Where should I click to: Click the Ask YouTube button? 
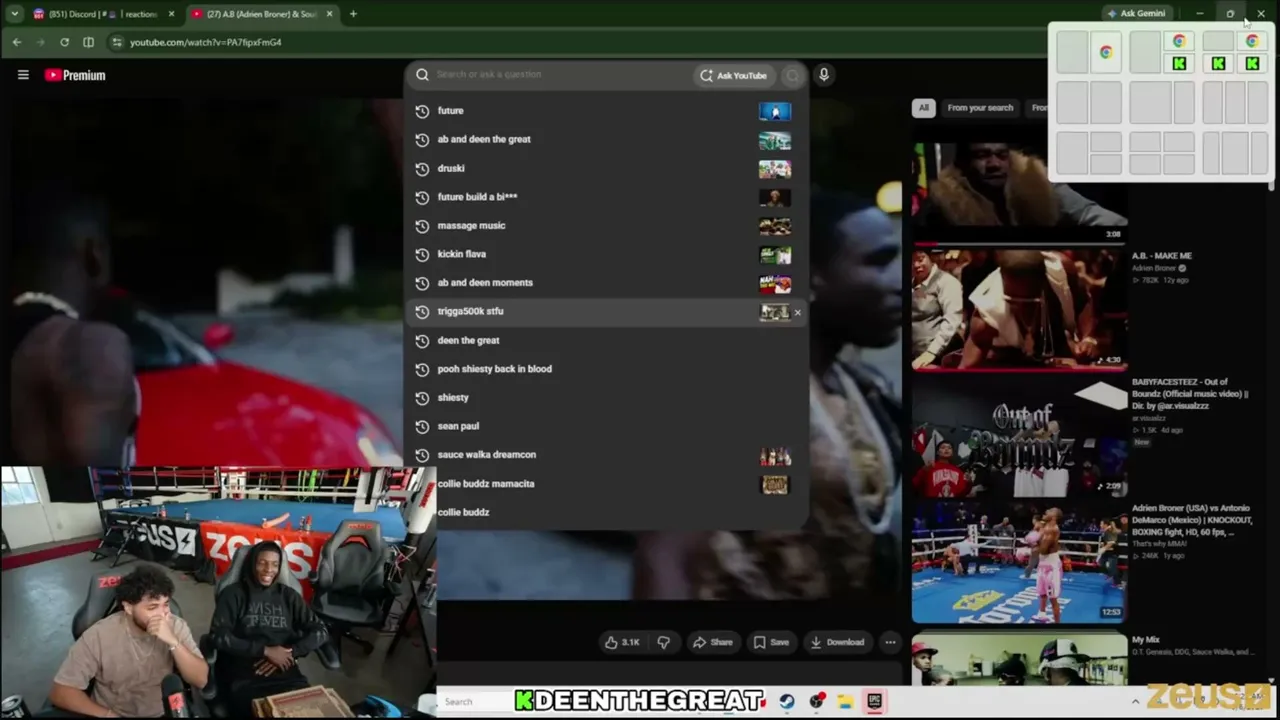point(733,75)
